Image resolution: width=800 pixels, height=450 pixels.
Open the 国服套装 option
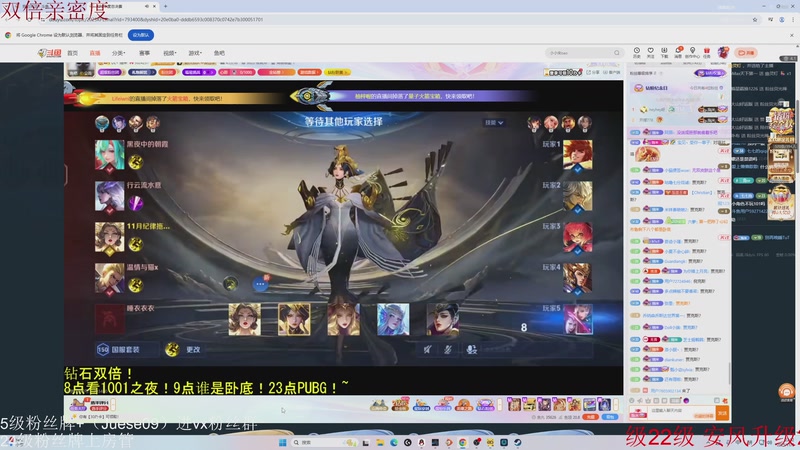tap(125, 349)
